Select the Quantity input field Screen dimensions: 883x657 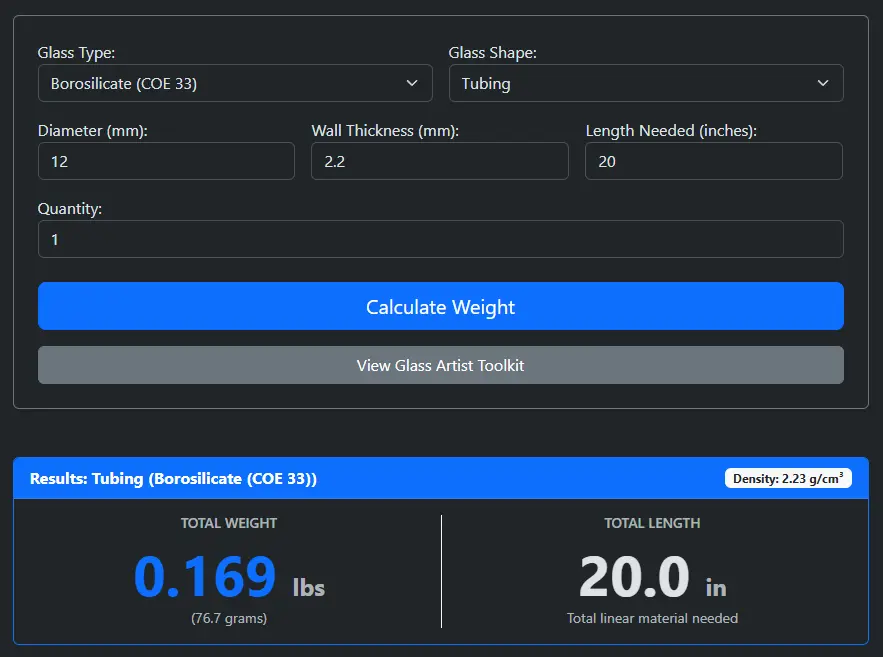point(441,239)
